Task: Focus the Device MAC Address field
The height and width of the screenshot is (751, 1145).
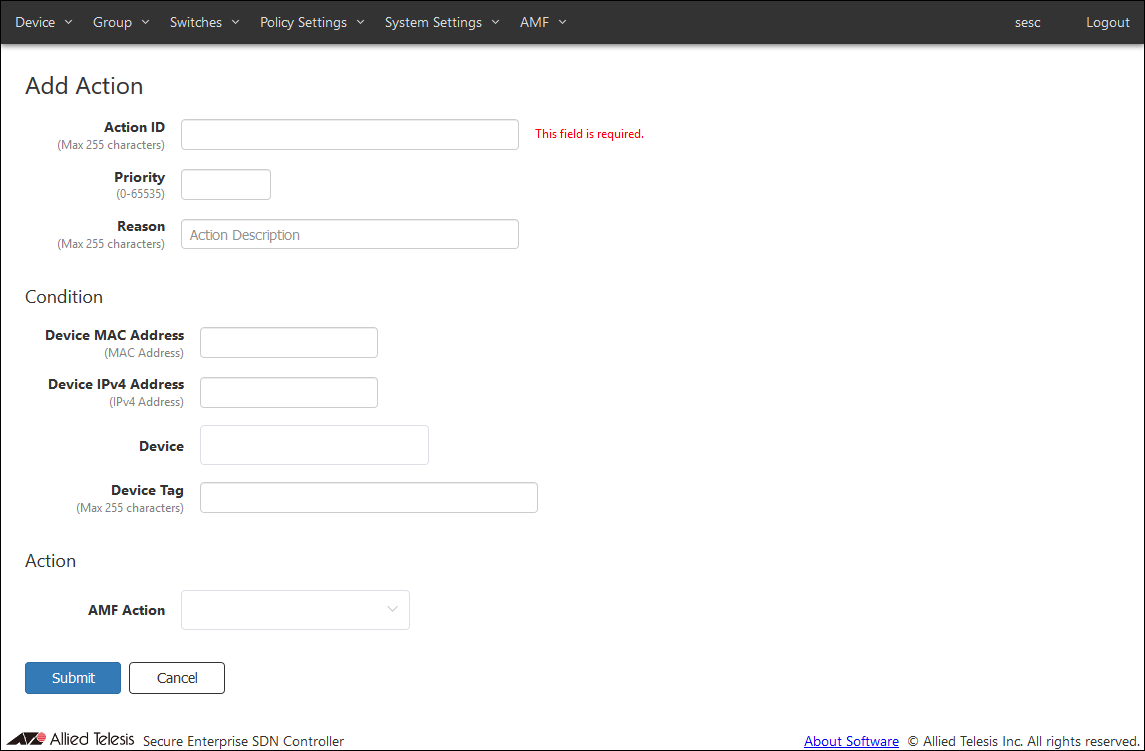Action: point(288,343)
